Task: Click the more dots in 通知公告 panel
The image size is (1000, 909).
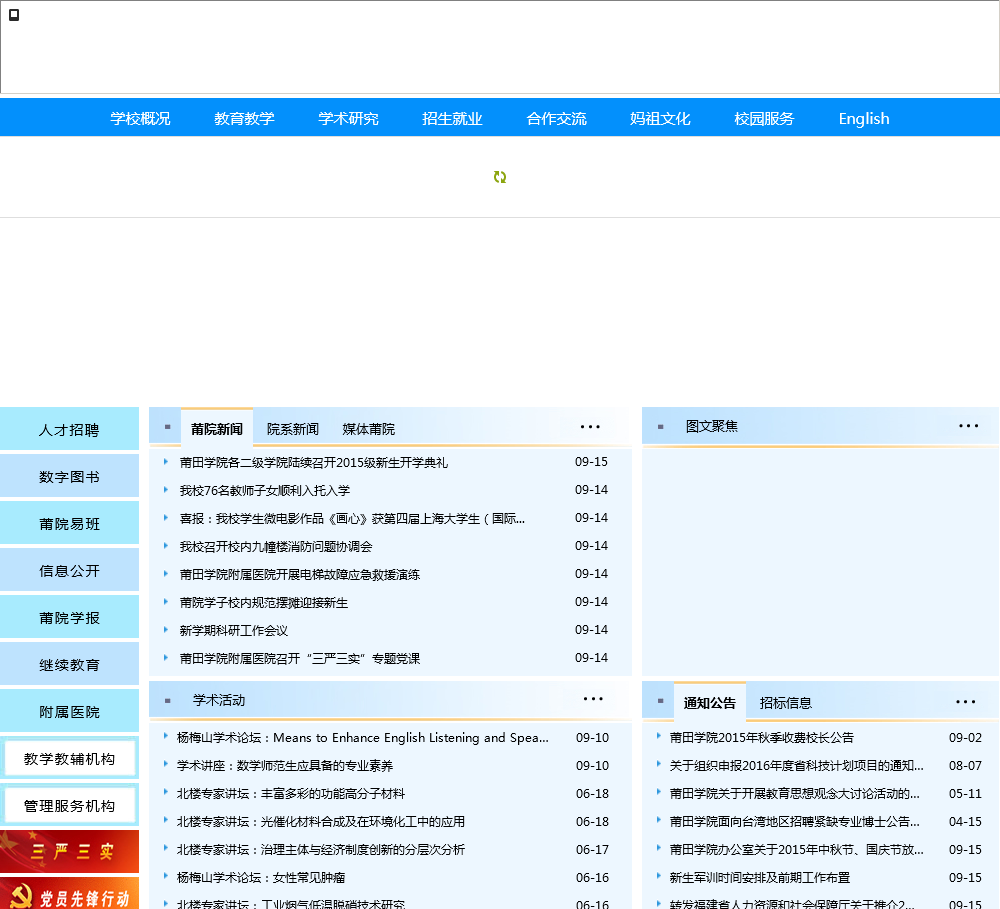Action: pos(965,702)
